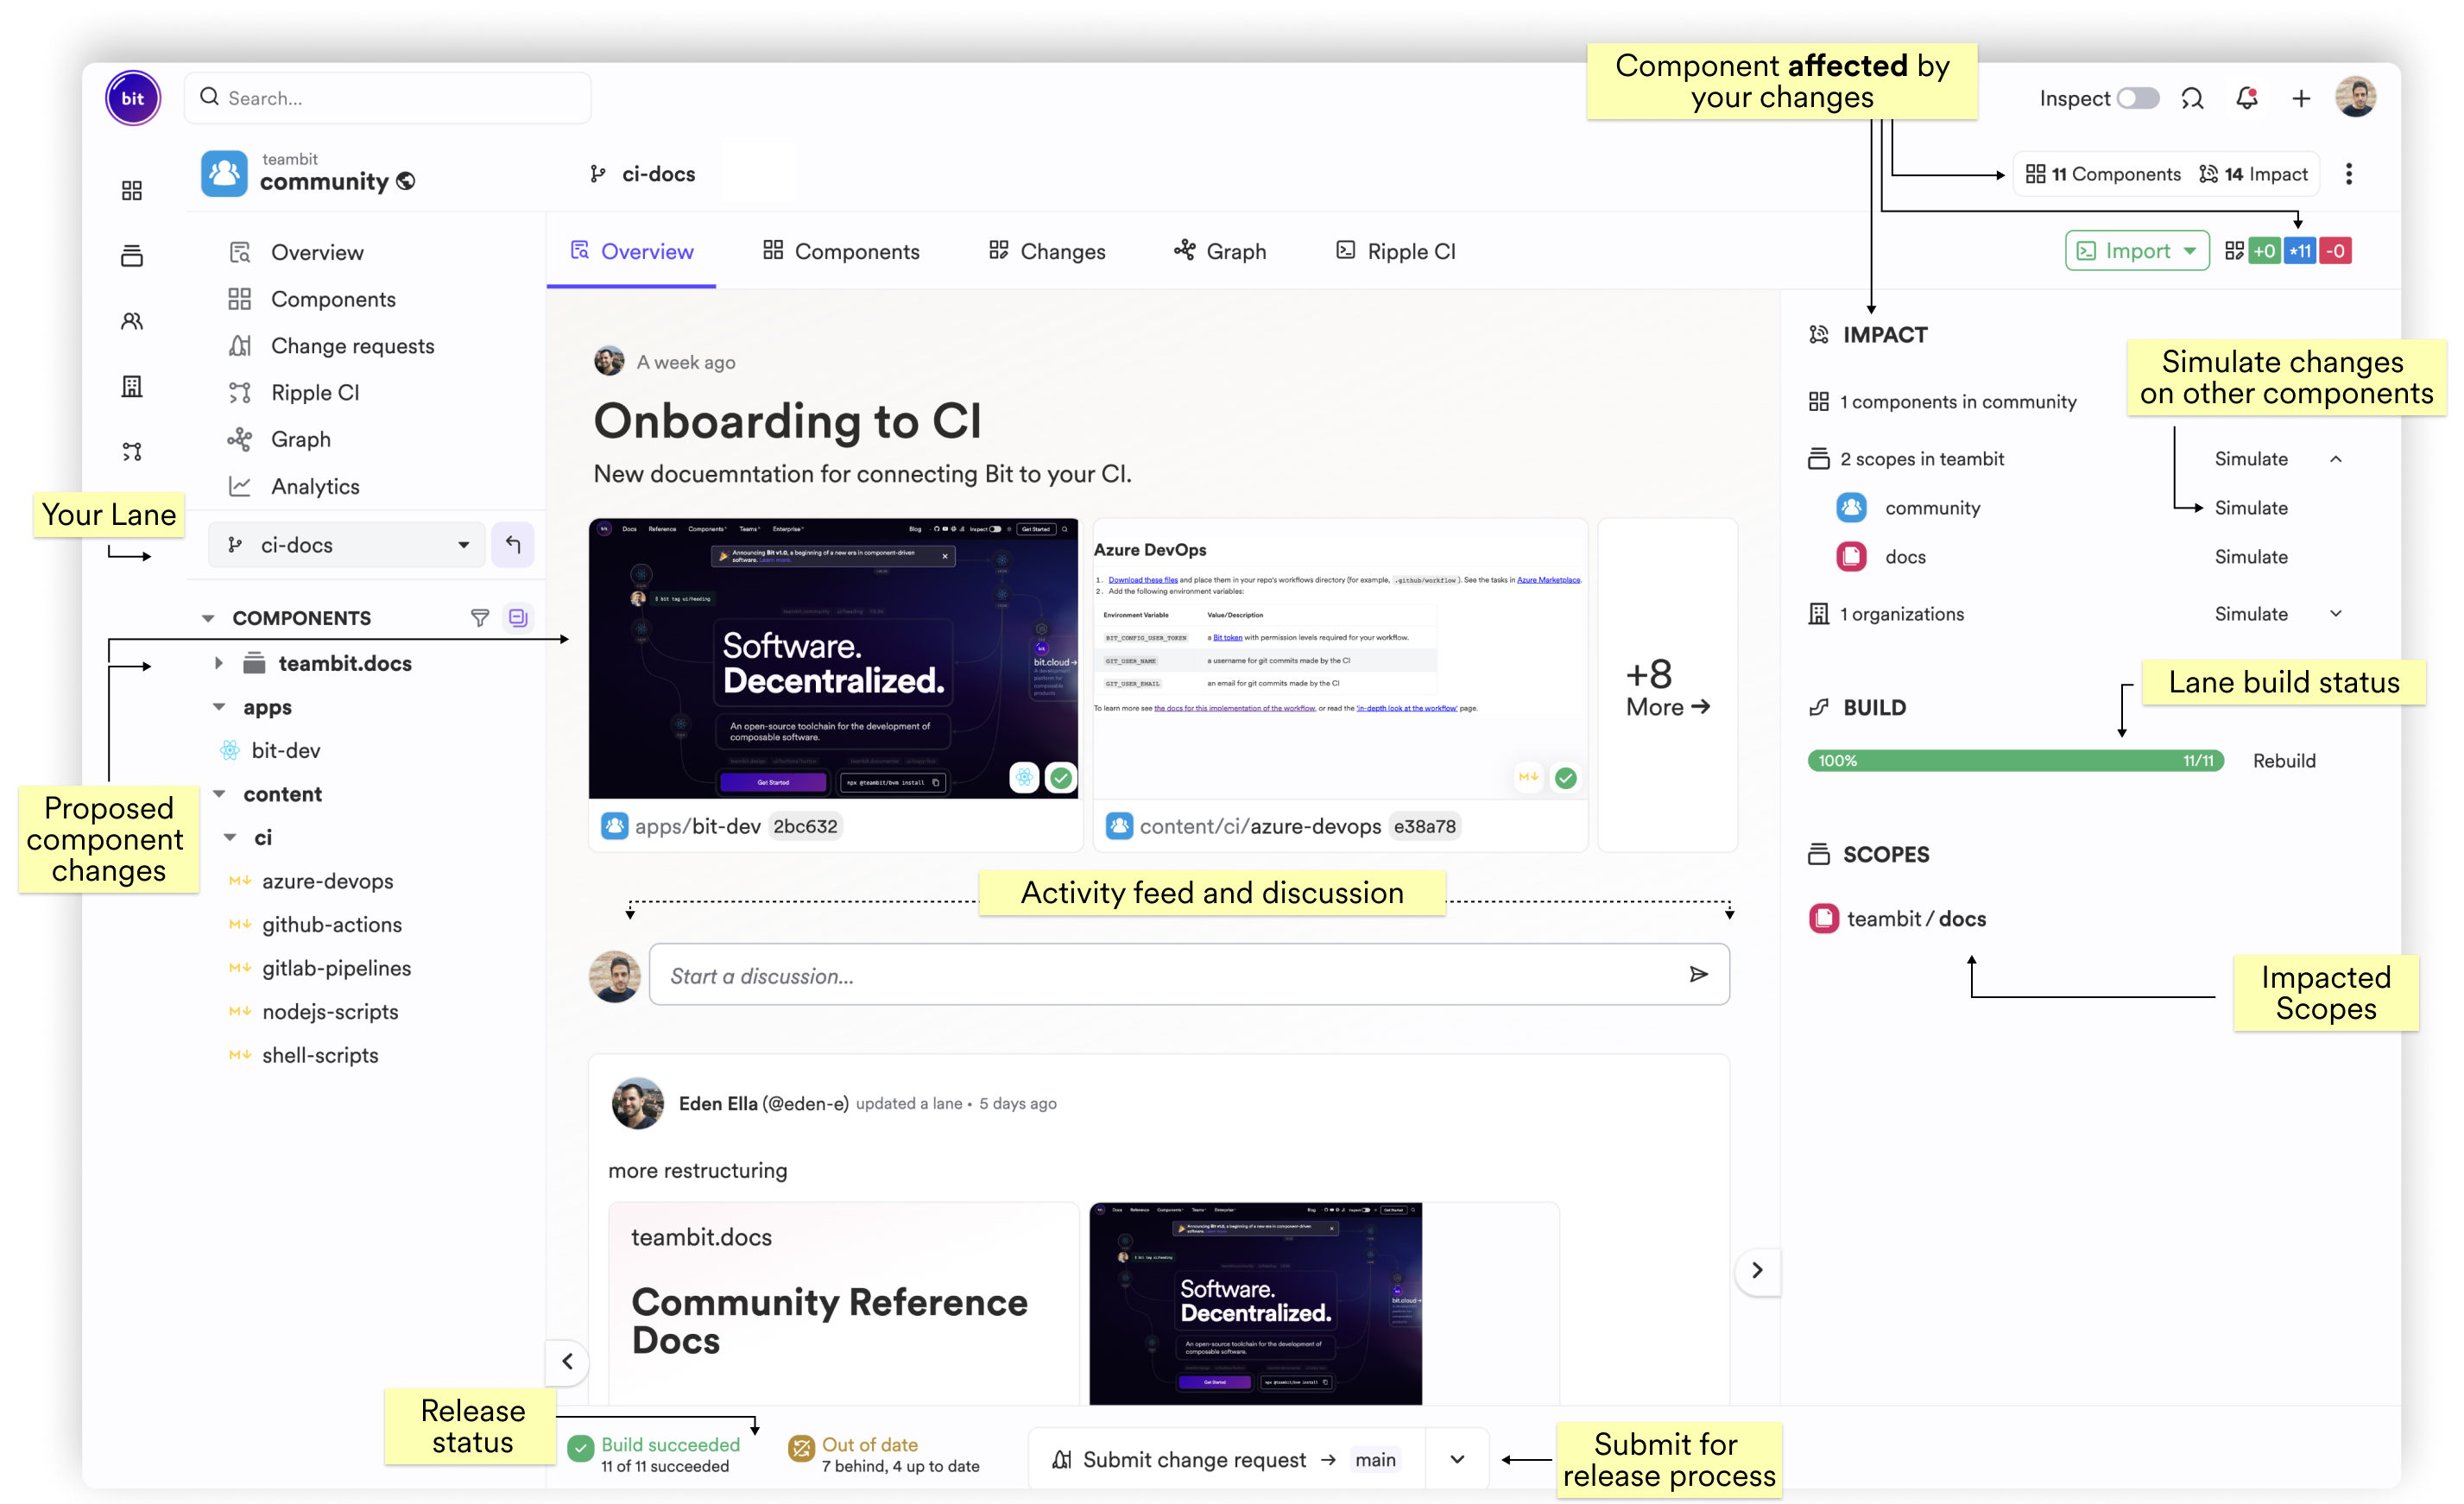The height and width of the screenshot is (1504, 2464).
Task: Click the Start a discussion text box
Action: click(x=1189, y=975)
